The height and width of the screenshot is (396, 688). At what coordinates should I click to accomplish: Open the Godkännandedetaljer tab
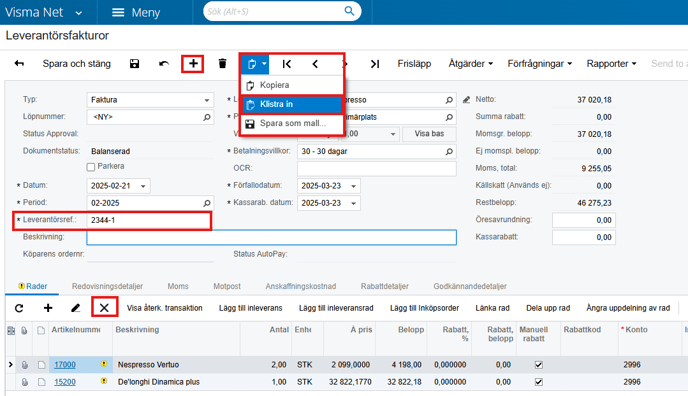click(x=470, y=286)
